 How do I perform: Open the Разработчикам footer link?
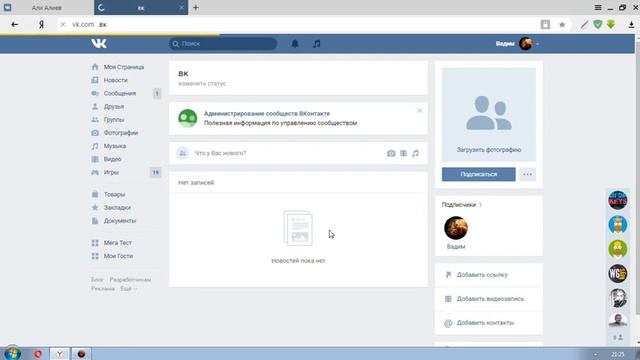(x=130, y=280)
